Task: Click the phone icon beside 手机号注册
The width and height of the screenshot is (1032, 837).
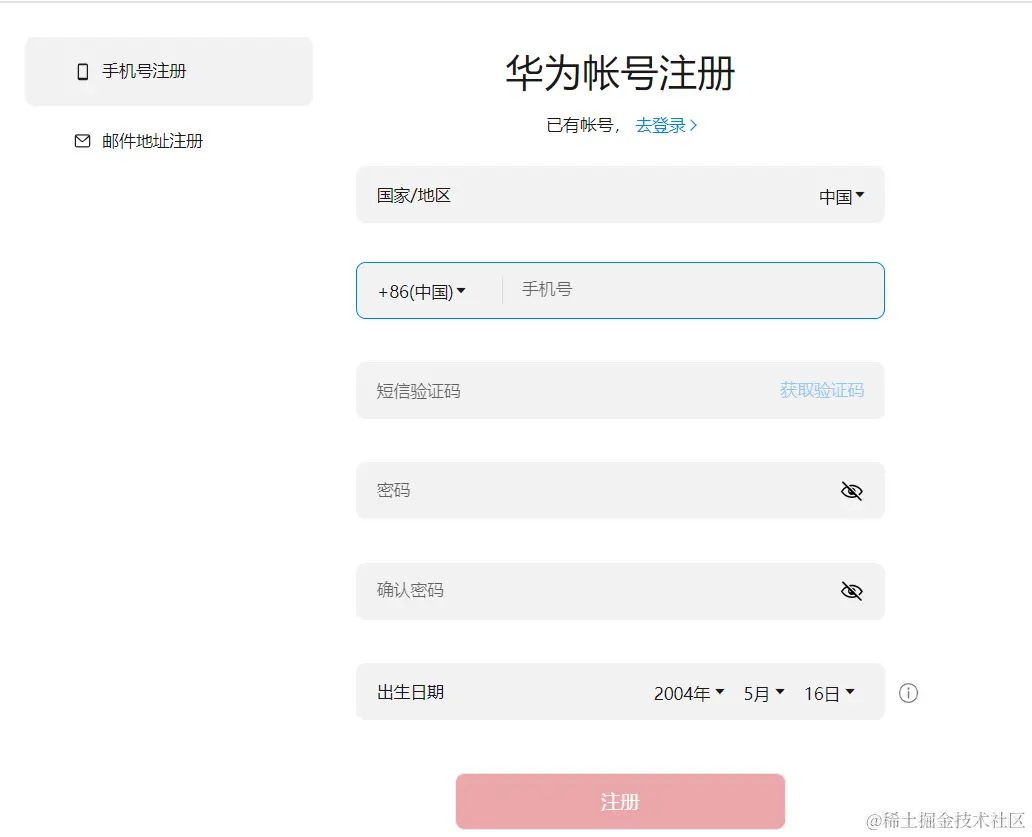Action: pyautogui.click(x=82, y=71)
